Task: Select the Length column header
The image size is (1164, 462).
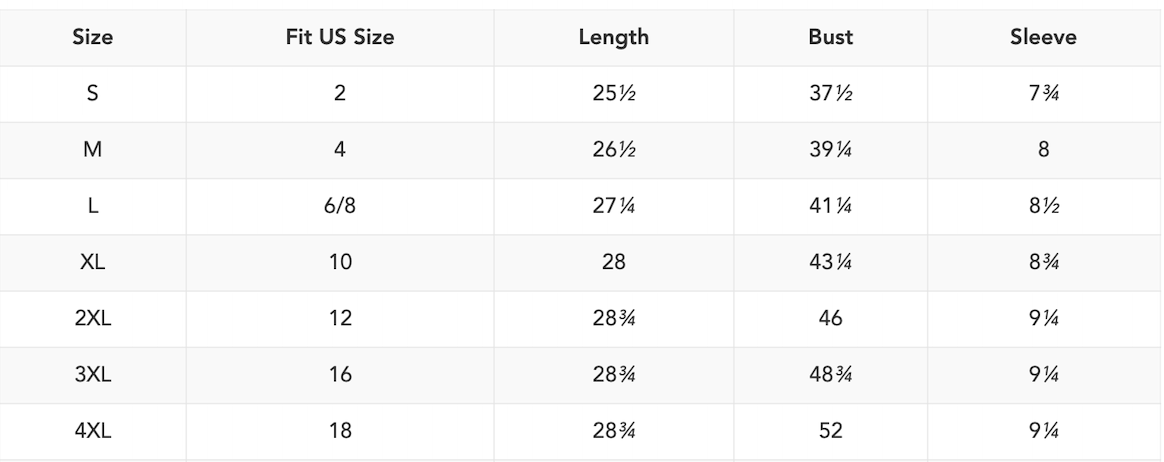Action: (x=613, y=38)
